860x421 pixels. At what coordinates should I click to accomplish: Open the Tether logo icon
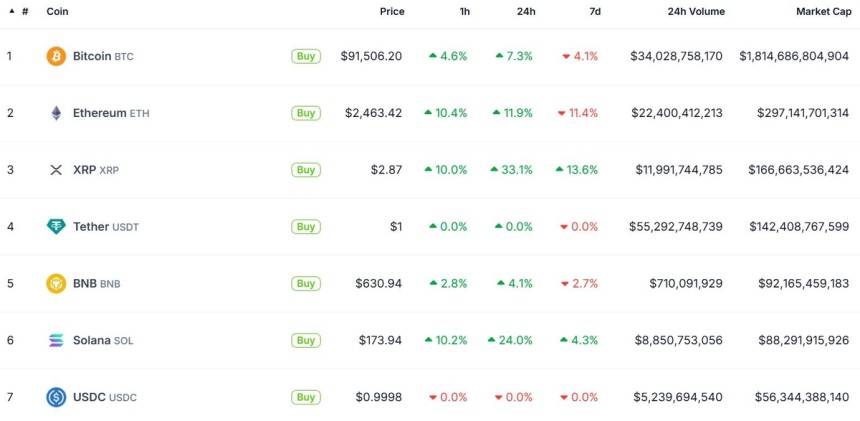click(x=56, y=226)
